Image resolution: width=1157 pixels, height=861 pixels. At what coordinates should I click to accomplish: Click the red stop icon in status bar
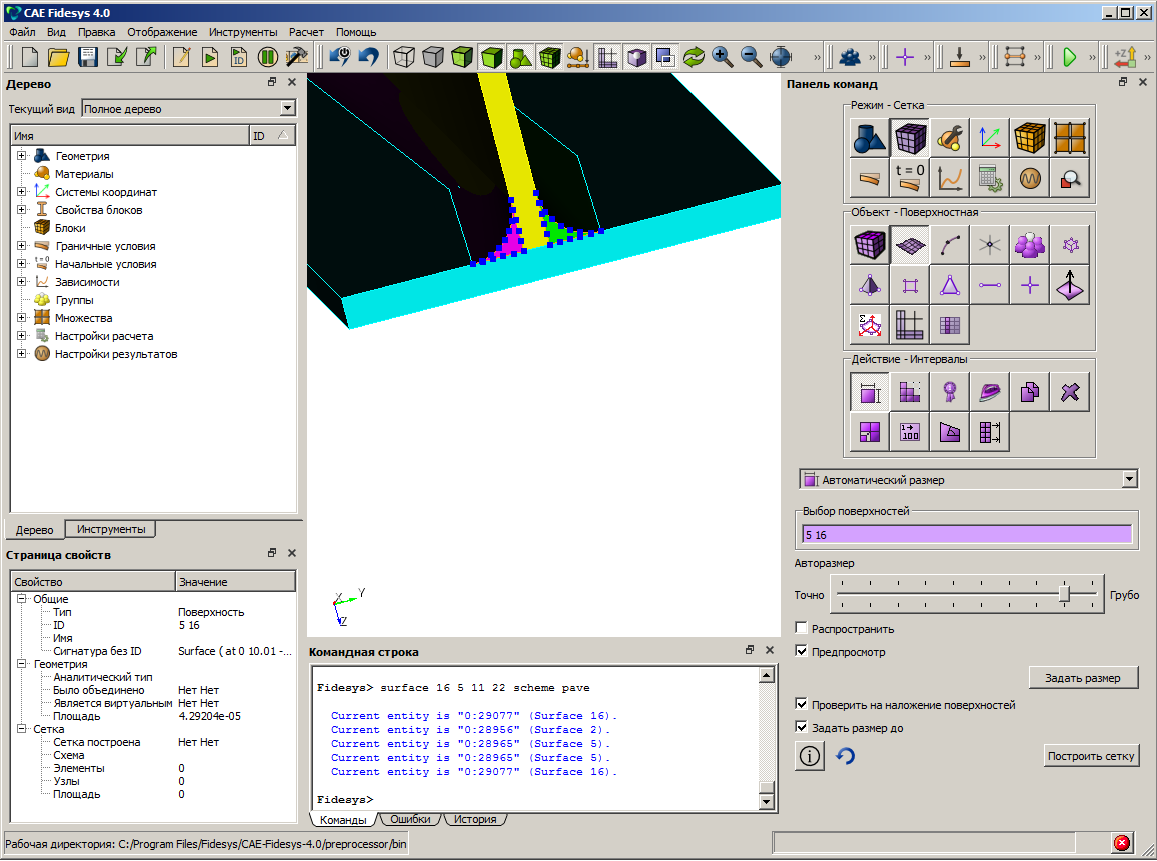1122,843
